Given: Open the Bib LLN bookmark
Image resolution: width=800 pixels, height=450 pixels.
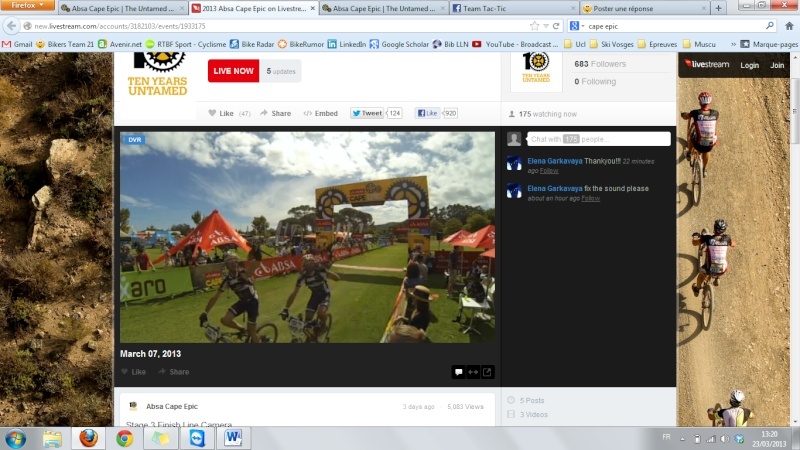Looking at the screenshot, I should (x=451, y=44).
